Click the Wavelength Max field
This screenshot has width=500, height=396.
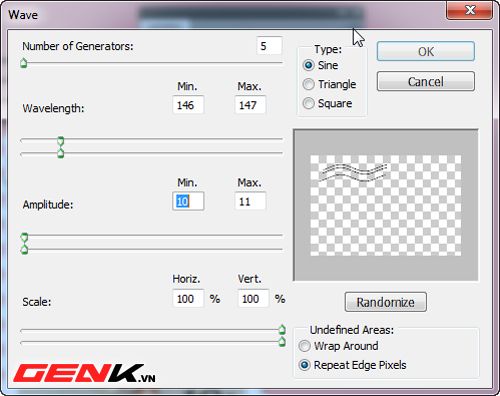point(250,105)
